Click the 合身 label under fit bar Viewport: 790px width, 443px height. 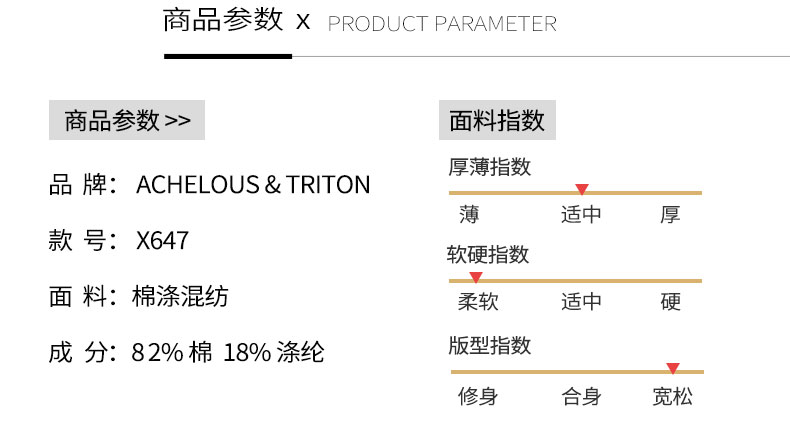click(581, 396)
